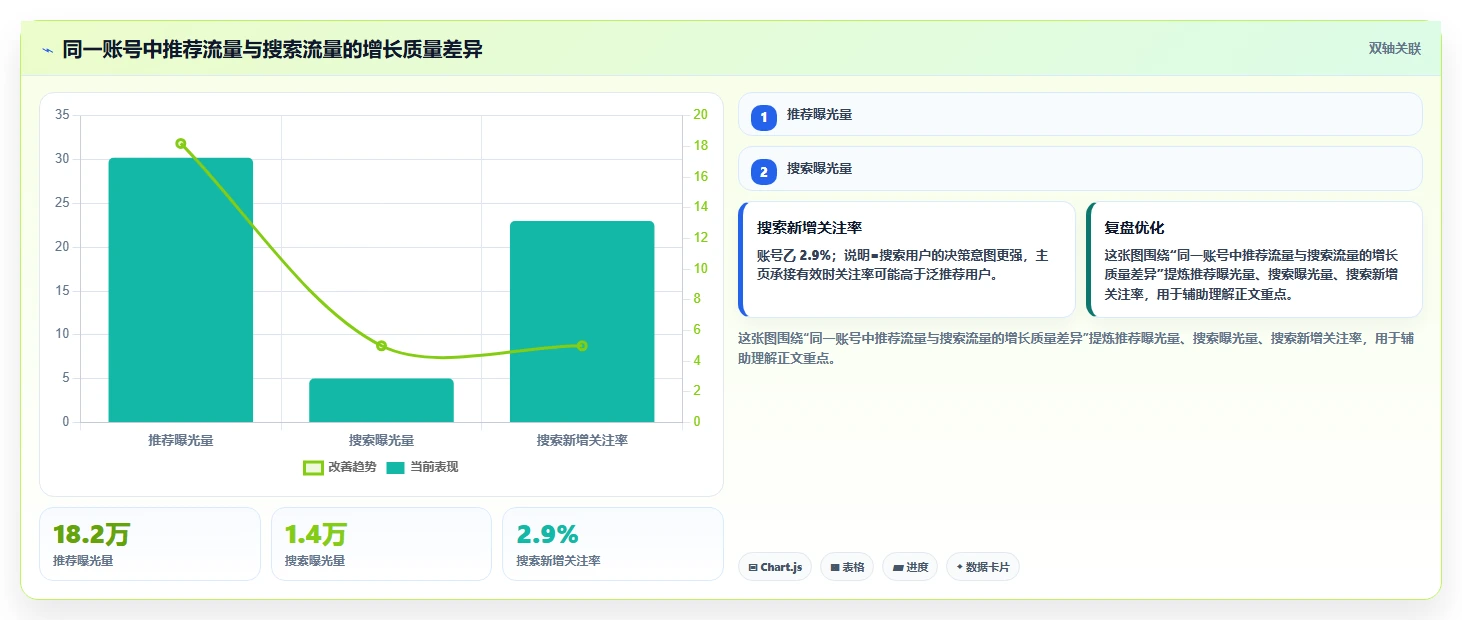1462x620 pixels.
Task: Click the sparkle icon in 数据卡片 tag
Action: click(960, 567)
